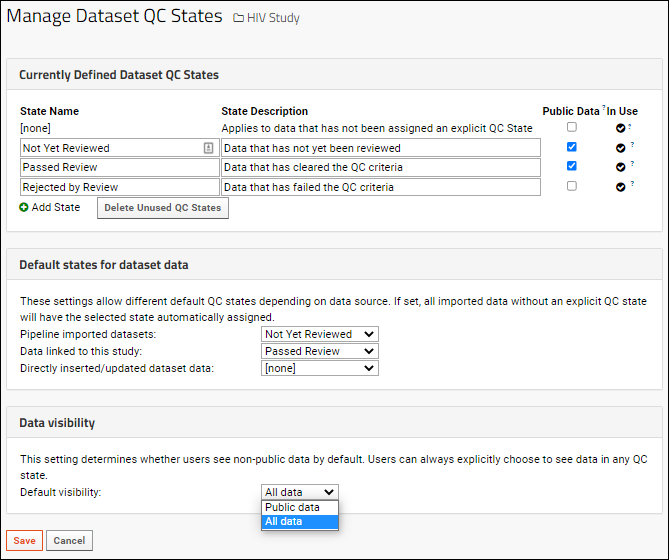Uncheck Public Data for Passed Review
The width and height of the screenshot is (669, 560).
[572, 166]
